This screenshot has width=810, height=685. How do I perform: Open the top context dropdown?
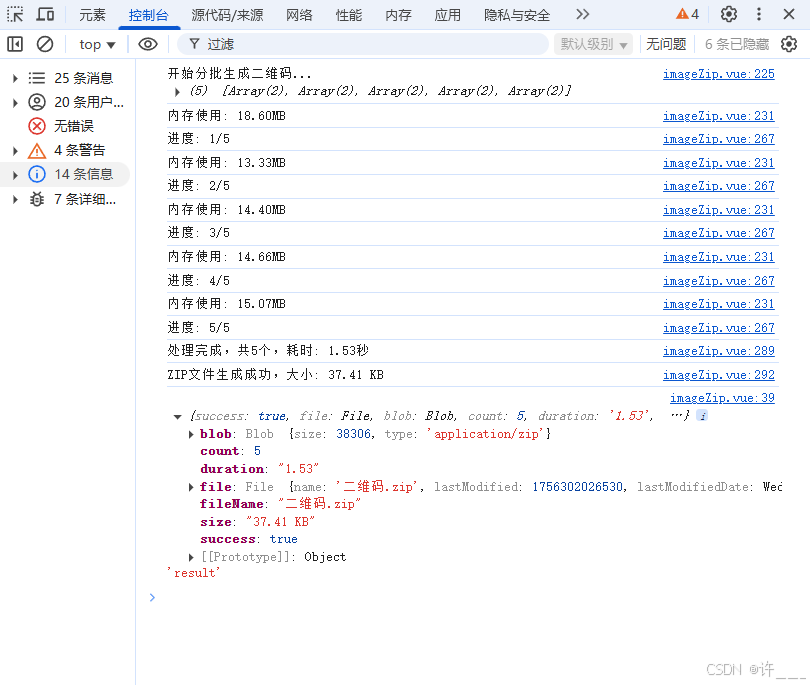coord(97,45)
